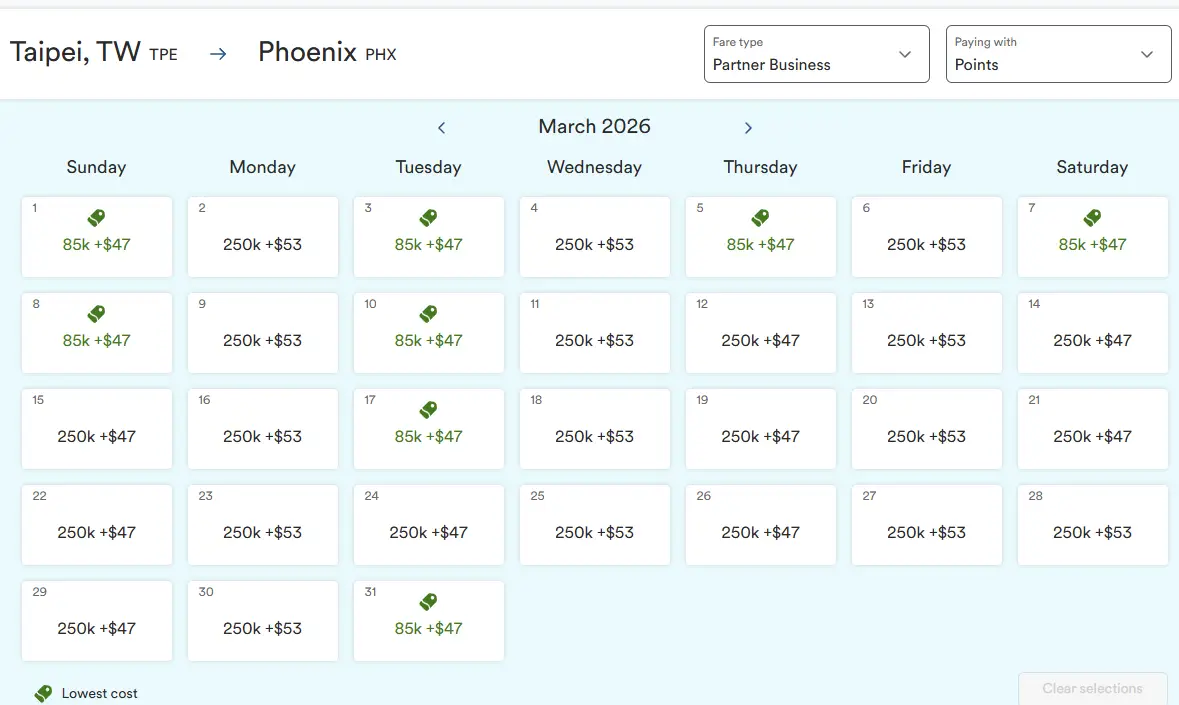
Task: Click the green tag icon on March 10
Action: point(428,313)
